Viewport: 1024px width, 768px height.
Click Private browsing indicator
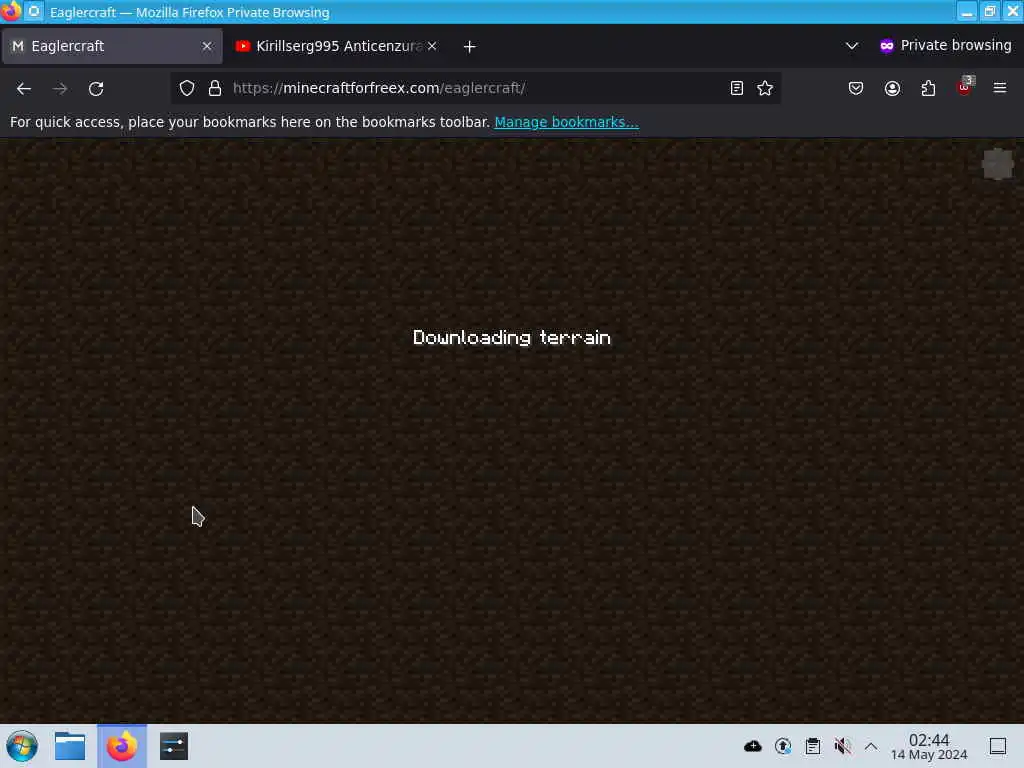point(945,45)
